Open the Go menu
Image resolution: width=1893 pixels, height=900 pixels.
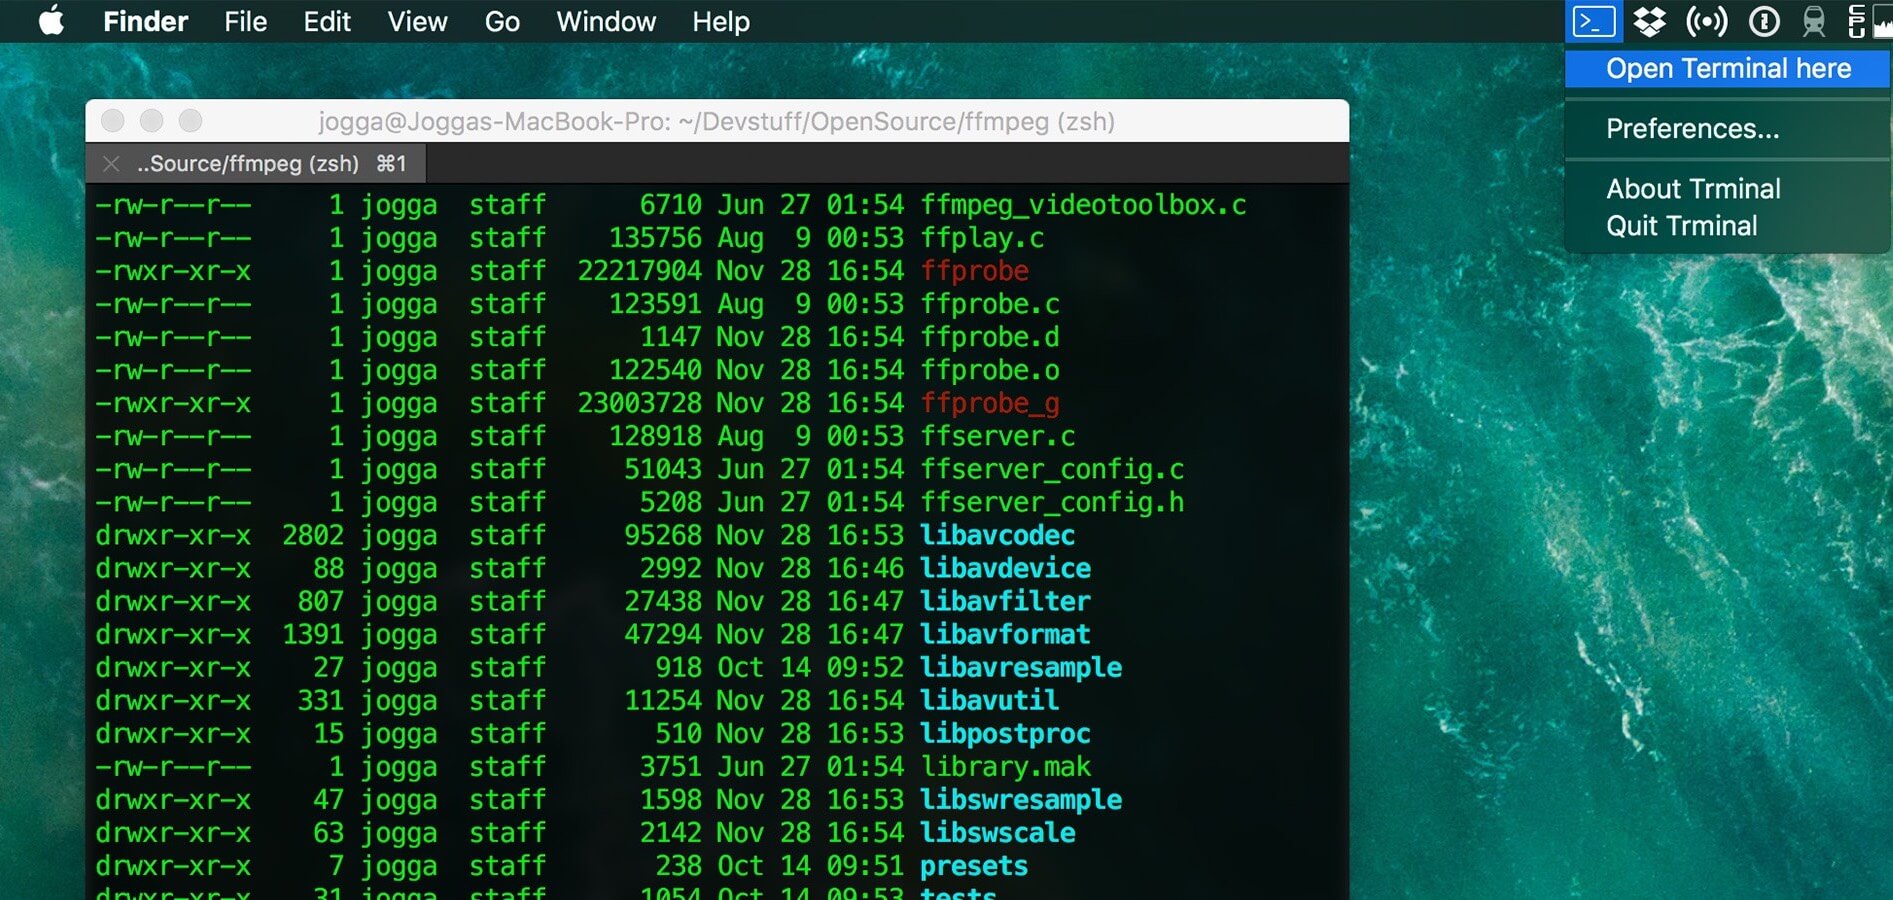[502, 21]
